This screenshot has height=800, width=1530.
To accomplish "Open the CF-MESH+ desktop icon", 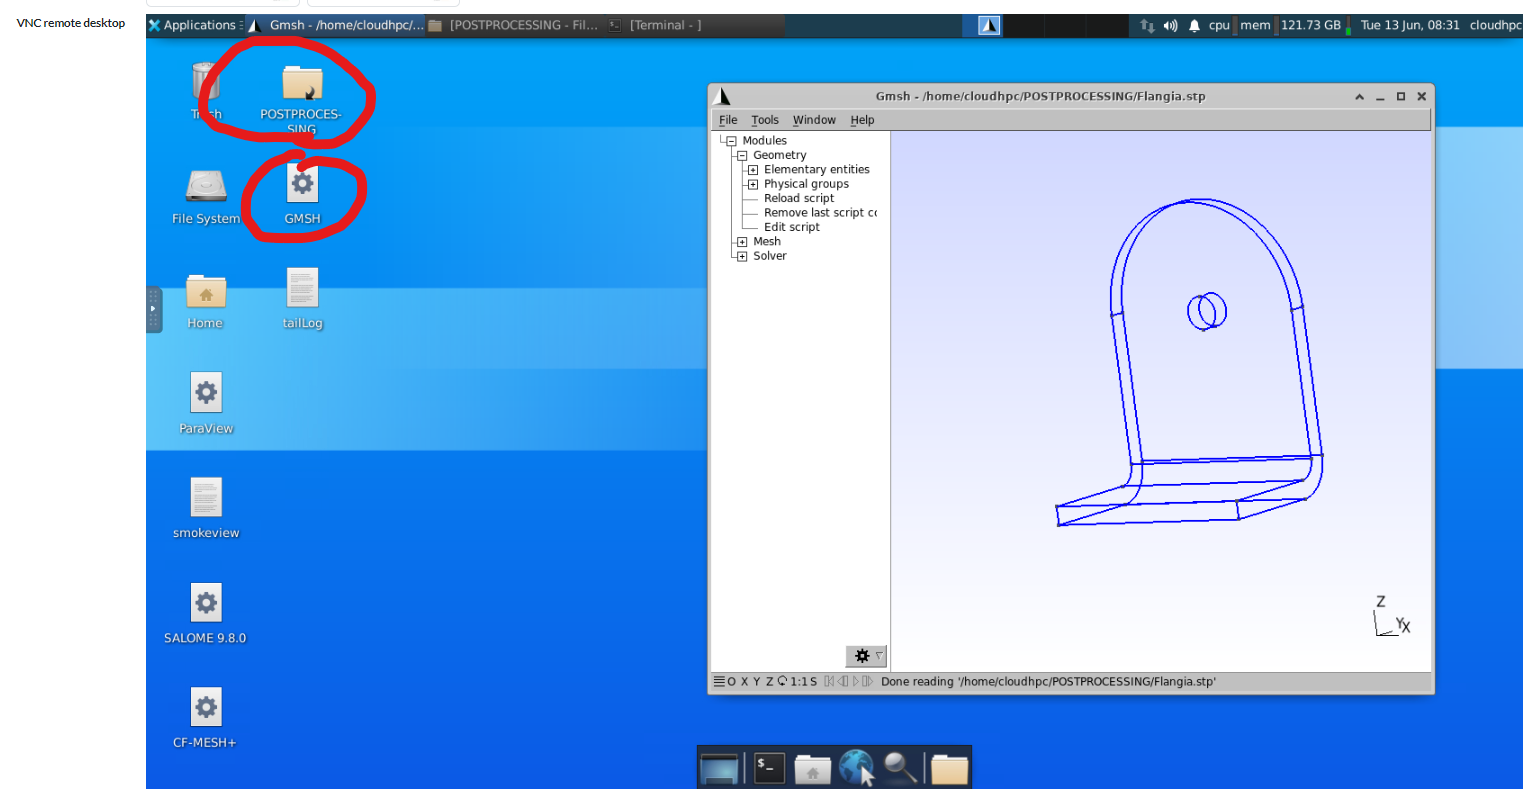I will click(x=206, y=708).
